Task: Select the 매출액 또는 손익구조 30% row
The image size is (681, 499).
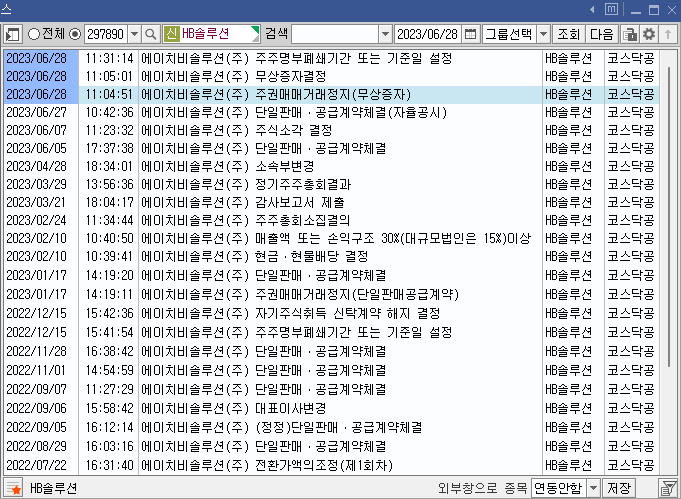Action: [x=331, y=238]
